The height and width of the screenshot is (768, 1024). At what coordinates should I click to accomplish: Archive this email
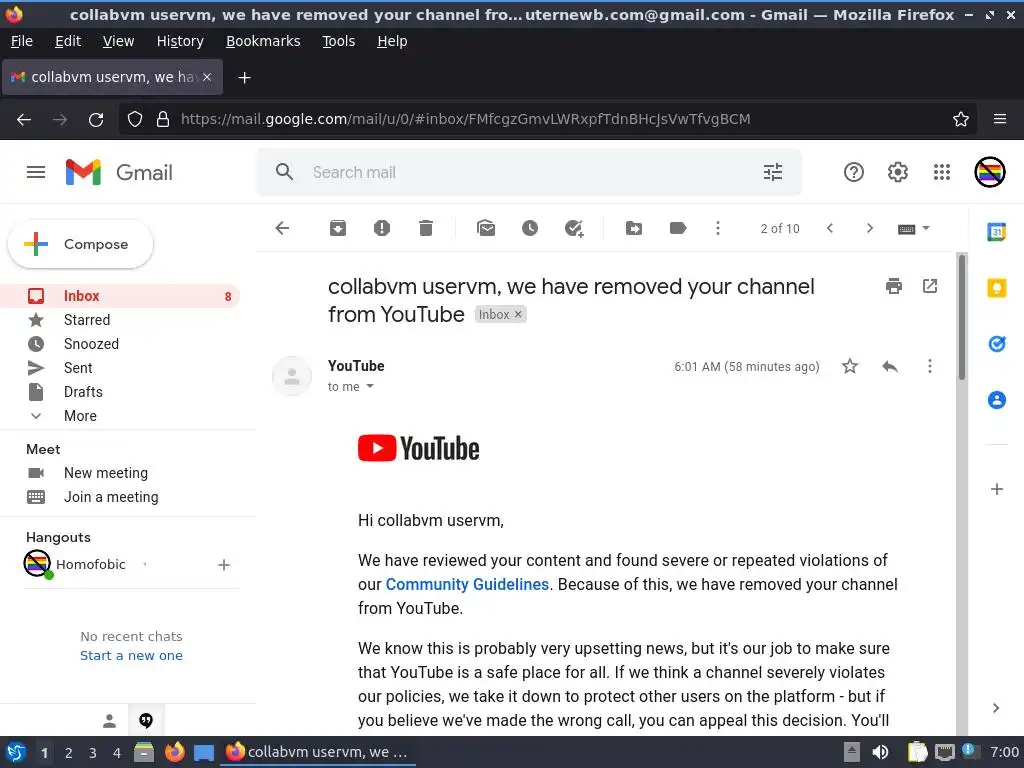coord(338,228)
